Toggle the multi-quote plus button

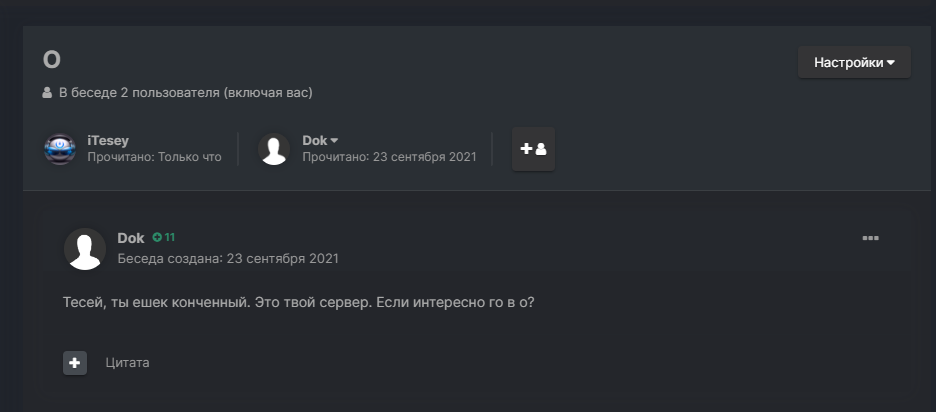[75, 363]
